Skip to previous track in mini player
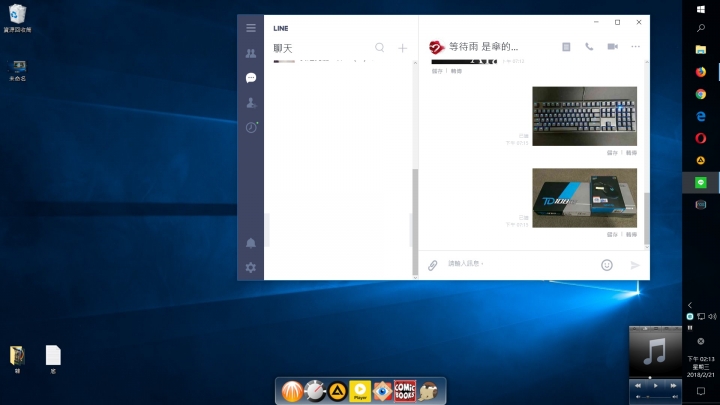The image size is (720, 405). 638,386
